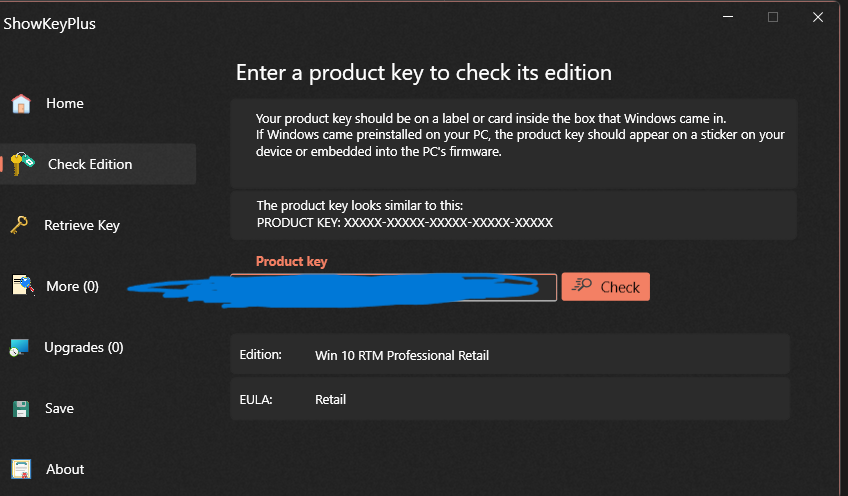
Task: Go to the Home menu item
Action: [x=65, y=103]
